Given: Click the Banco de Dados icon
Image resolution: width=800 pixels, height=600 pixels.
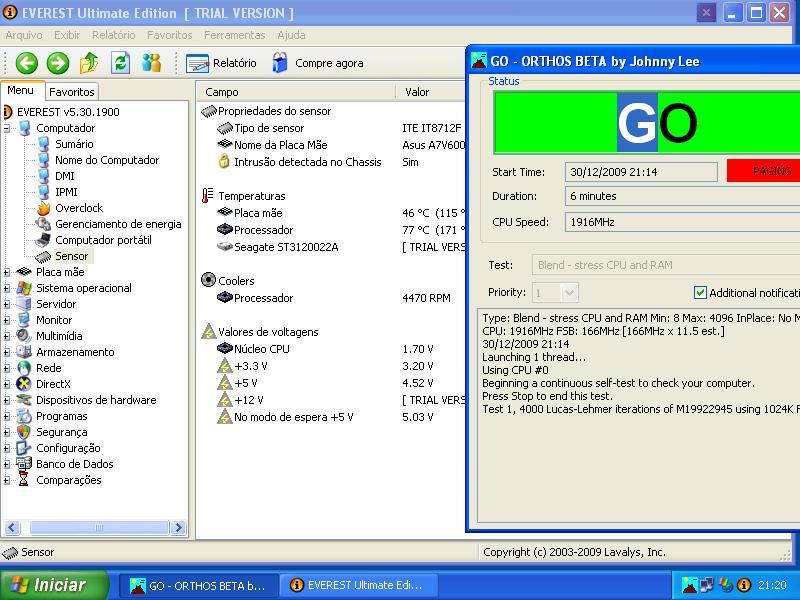Looking at the screenshot, I should tap(23, 464).
